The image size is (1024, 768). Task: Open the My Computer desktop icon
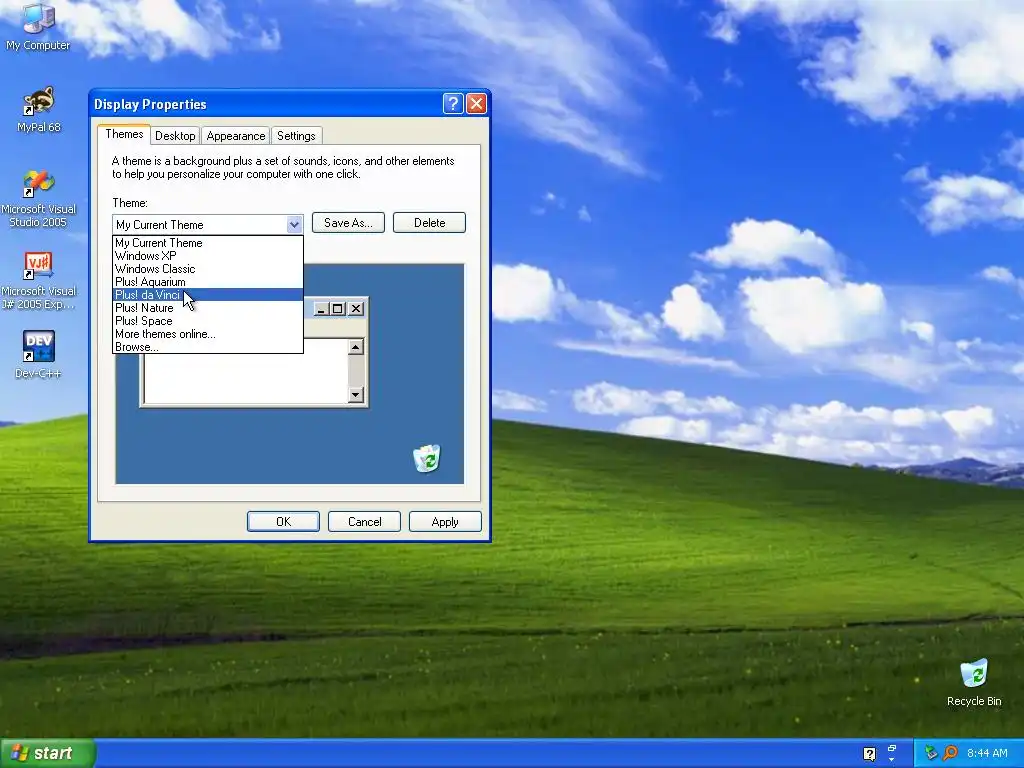tap(39, 26)
